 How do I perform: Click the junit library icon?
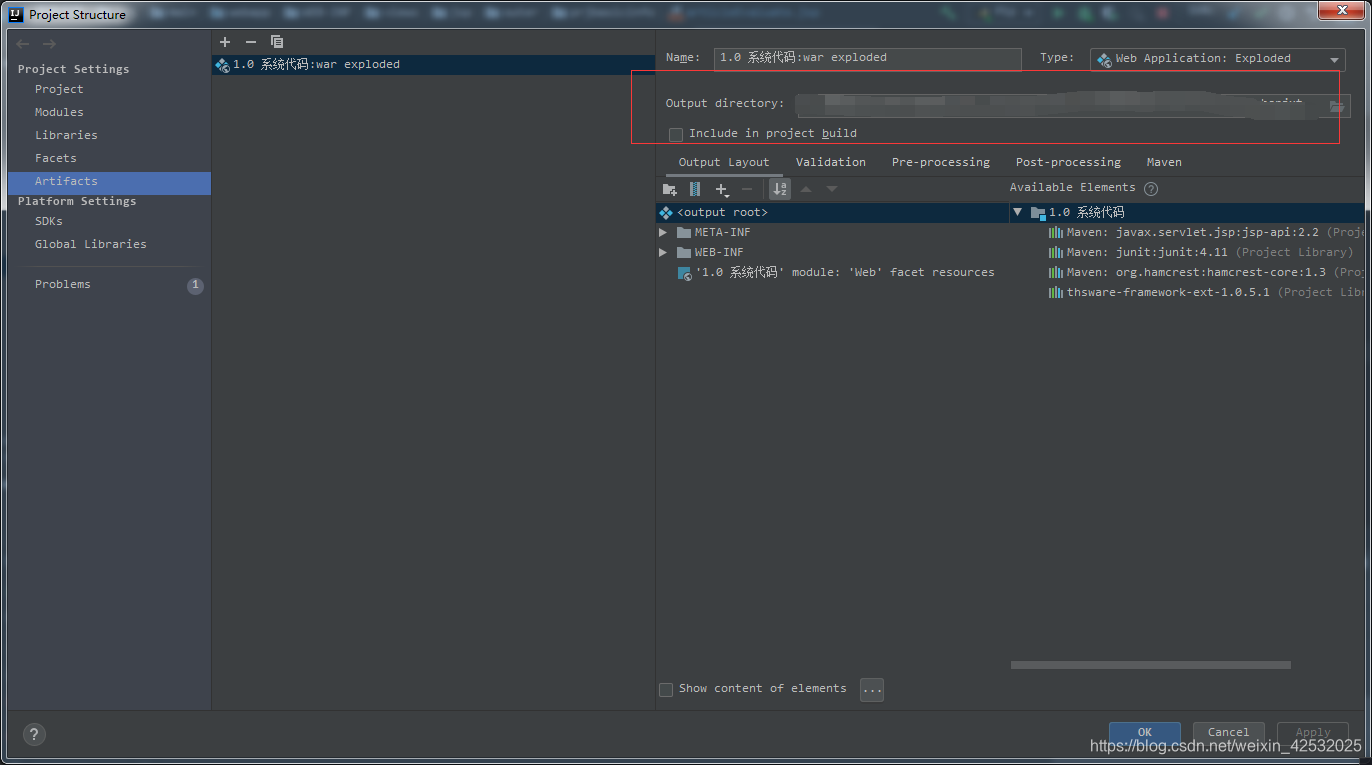point(1055,252)
